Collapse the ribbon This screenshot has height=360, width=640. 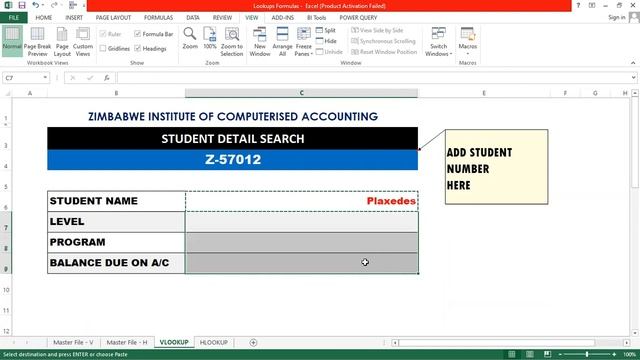pos(633,63)
